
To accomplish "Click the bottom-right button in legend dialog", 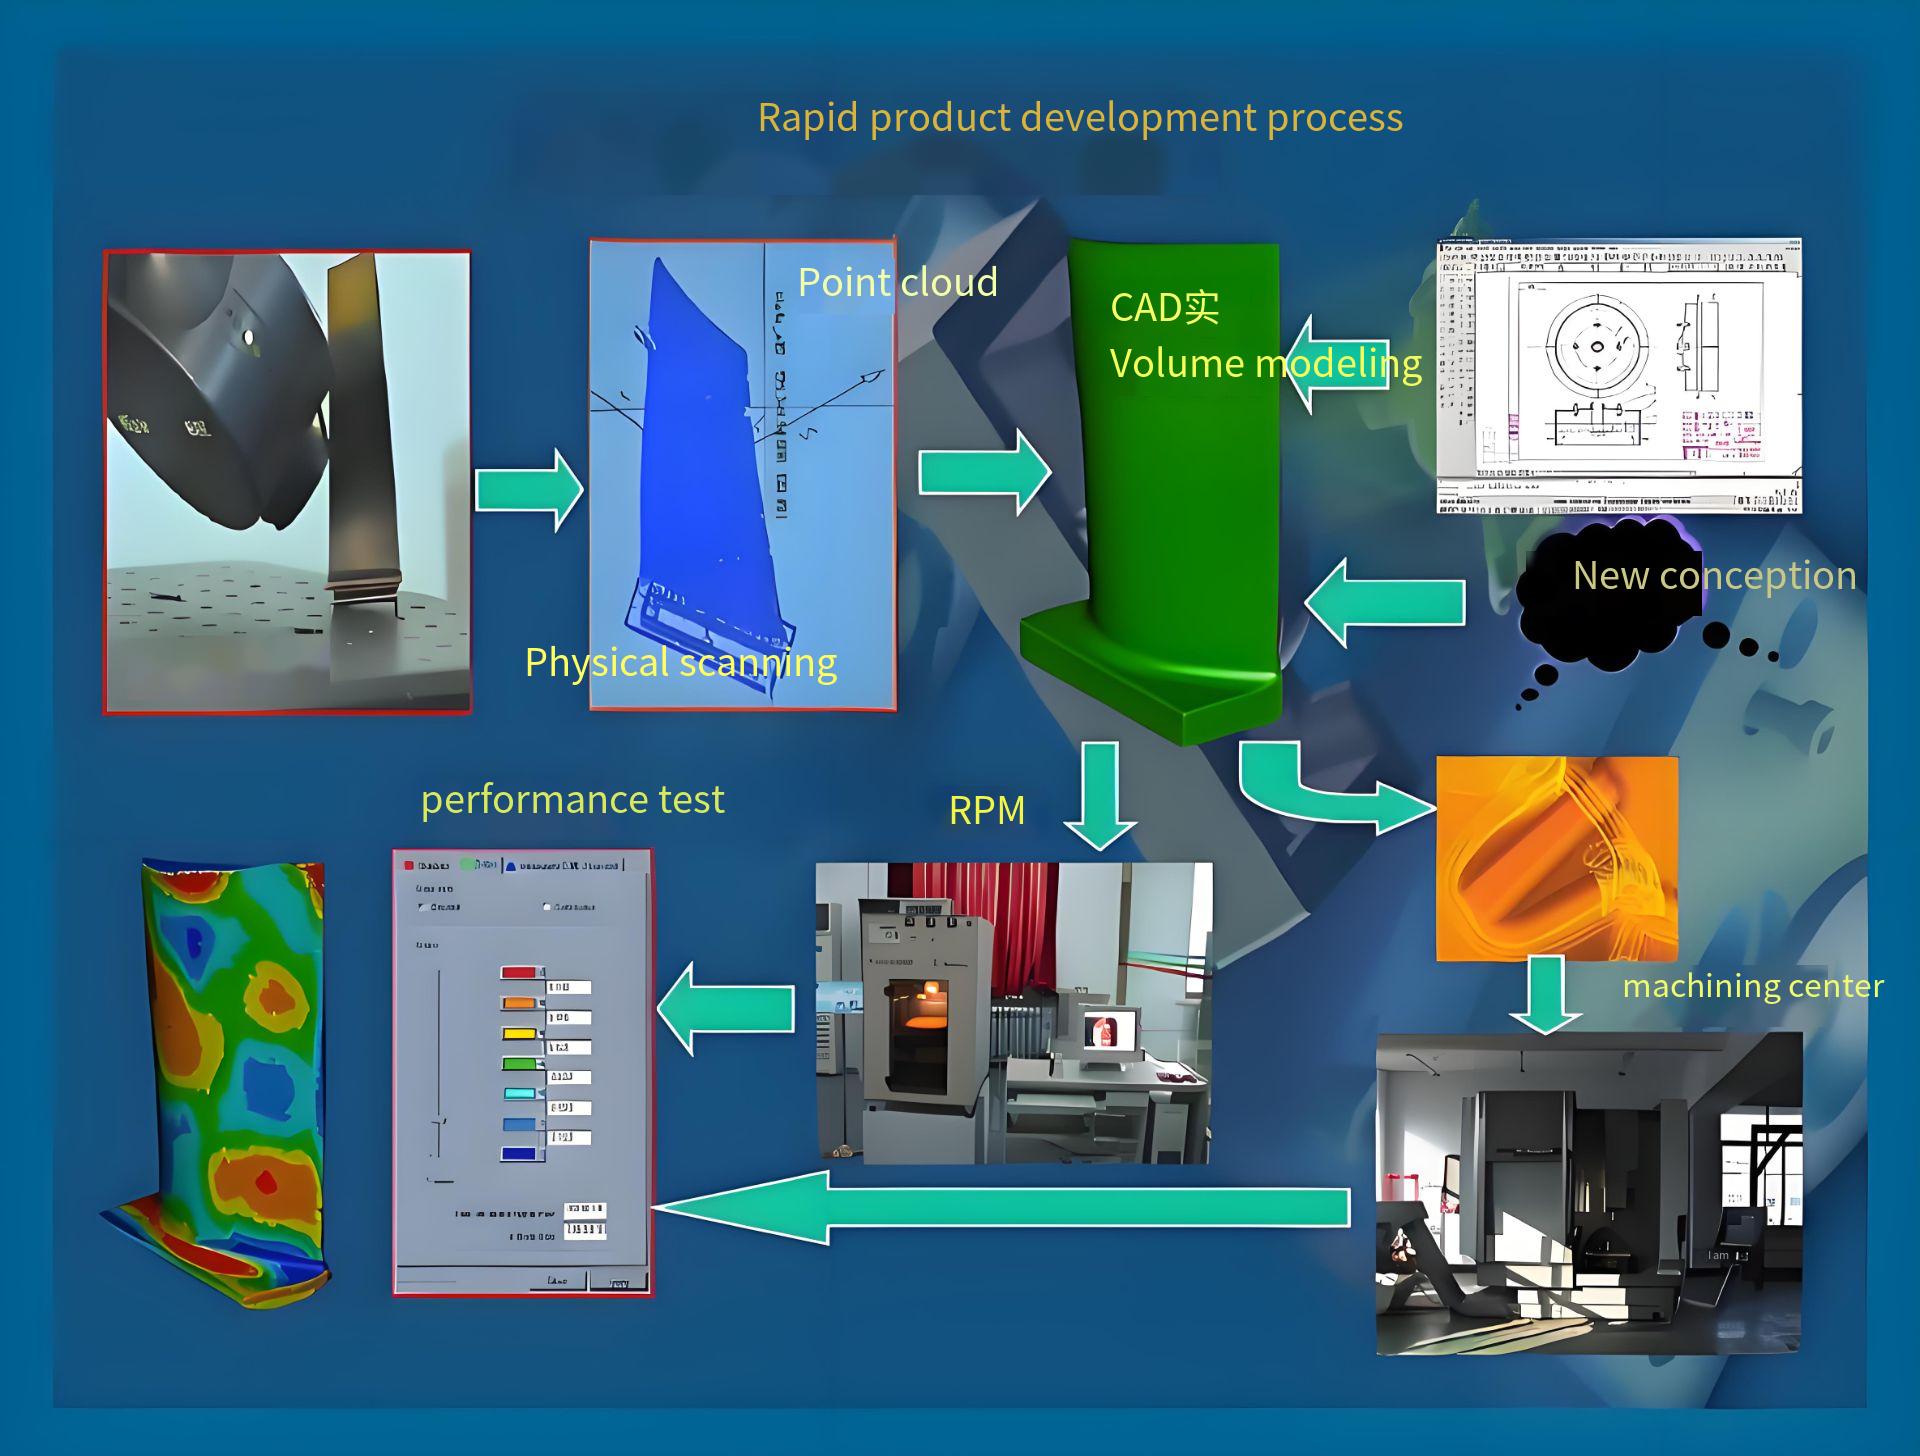I will (619, 1282).
